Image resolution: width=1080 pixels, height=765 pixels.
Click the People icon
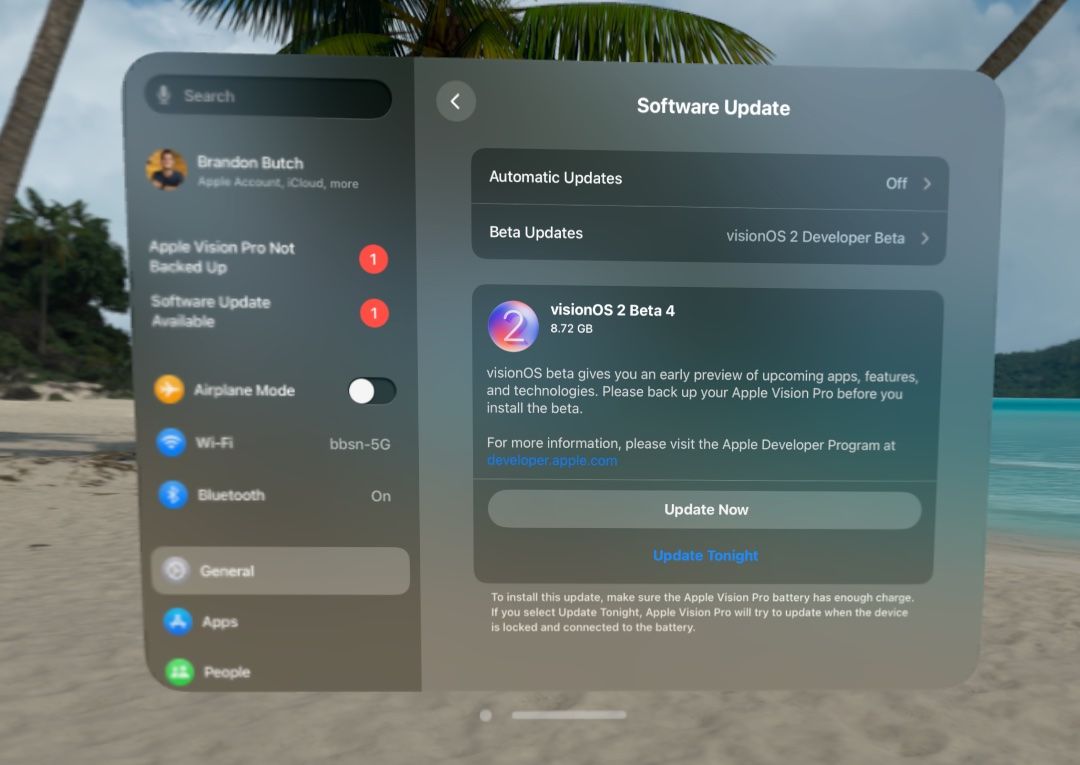coord(180,671)
